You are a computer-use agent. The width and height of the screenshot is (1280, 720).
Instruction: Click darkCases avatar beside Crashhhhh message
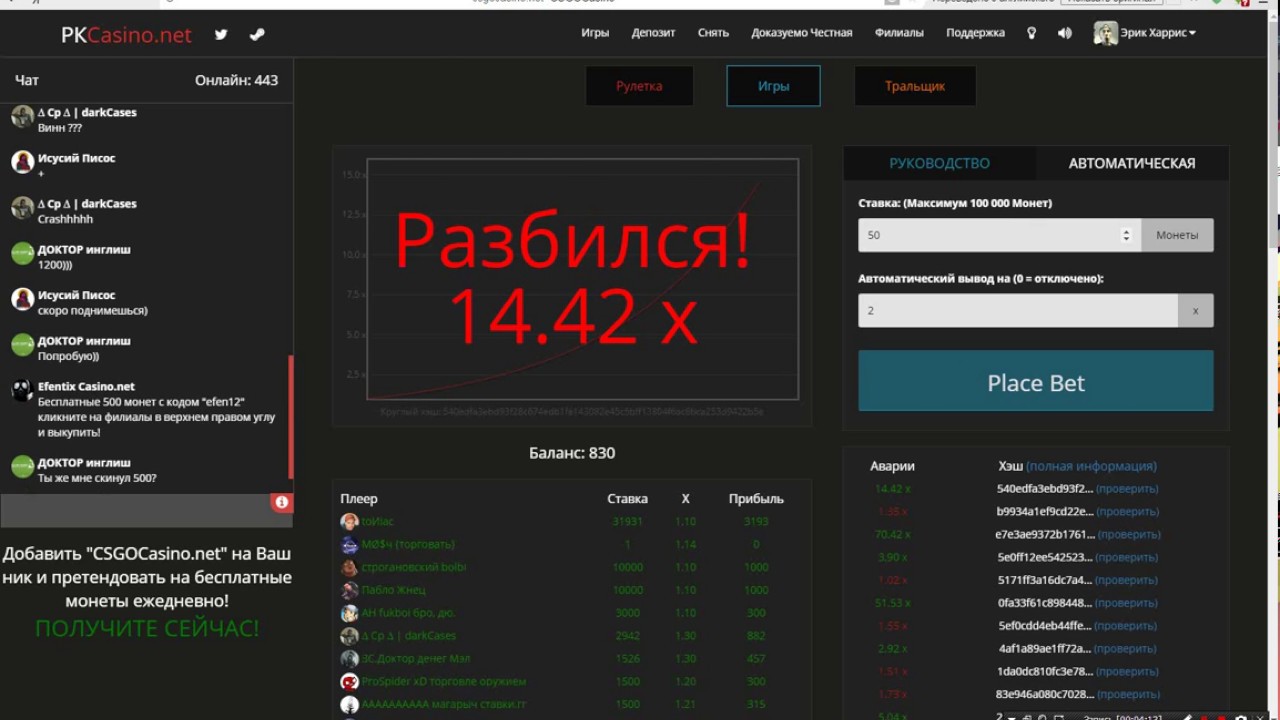click(x=22, y=208)
